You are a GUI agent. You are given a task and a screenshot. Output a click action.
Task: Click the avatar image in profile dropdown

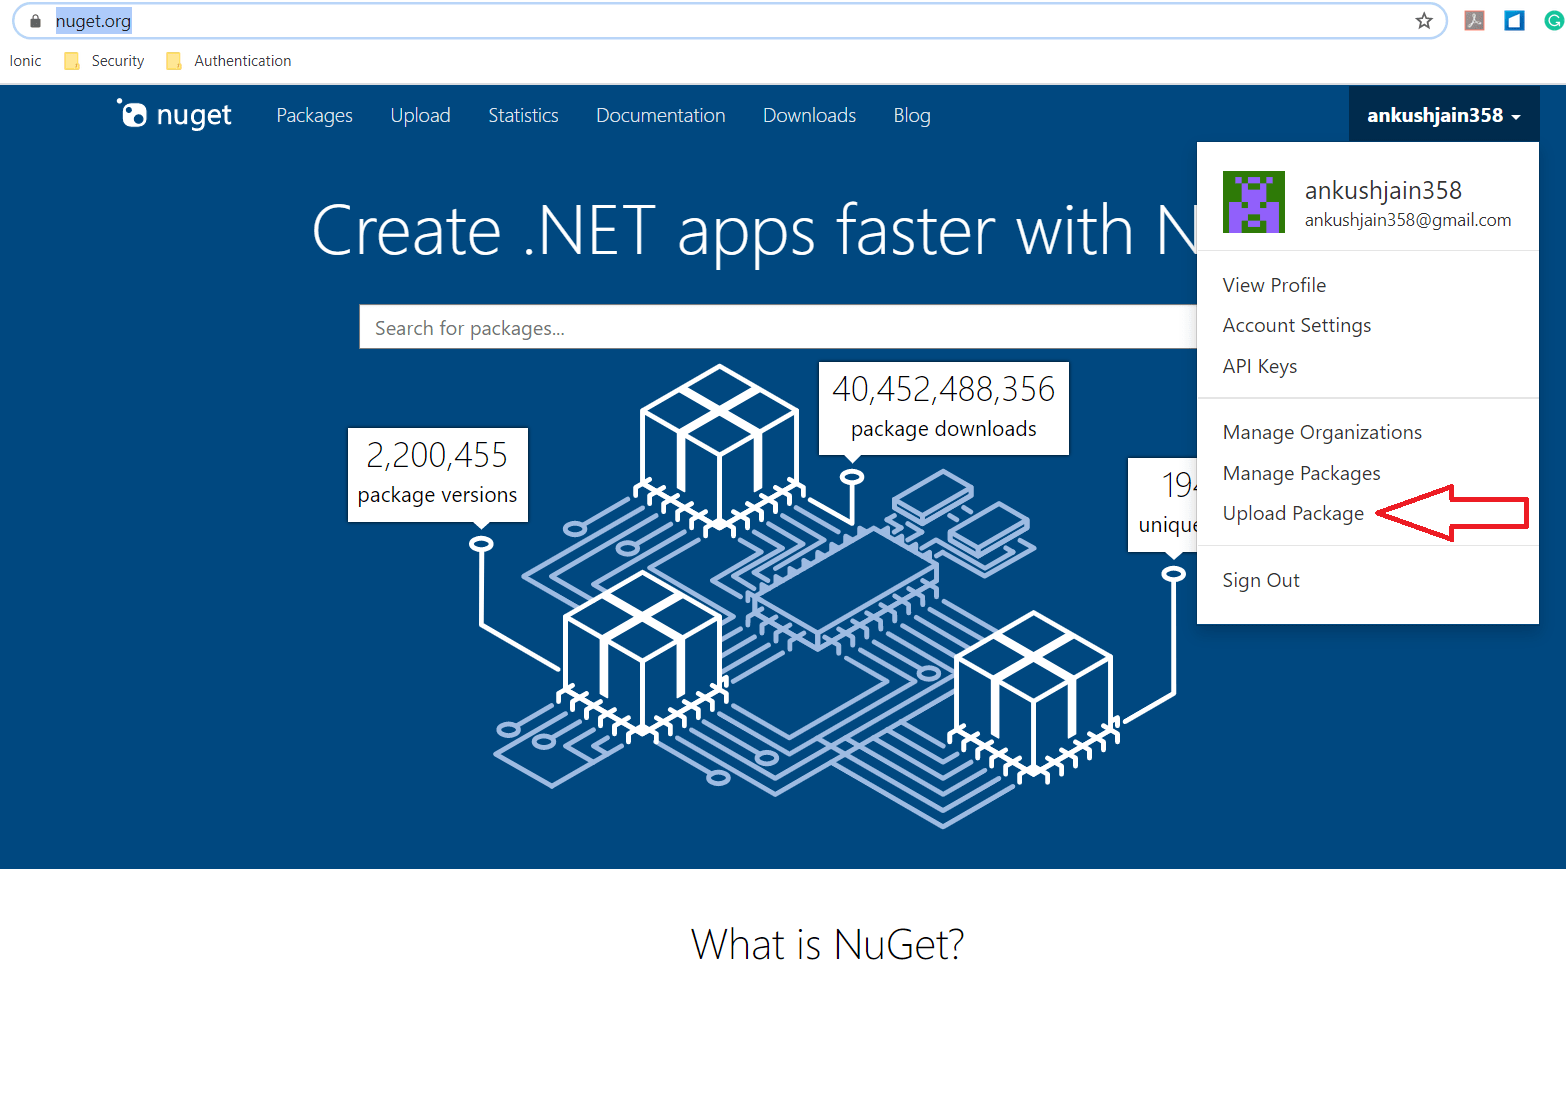point(1253,201)
